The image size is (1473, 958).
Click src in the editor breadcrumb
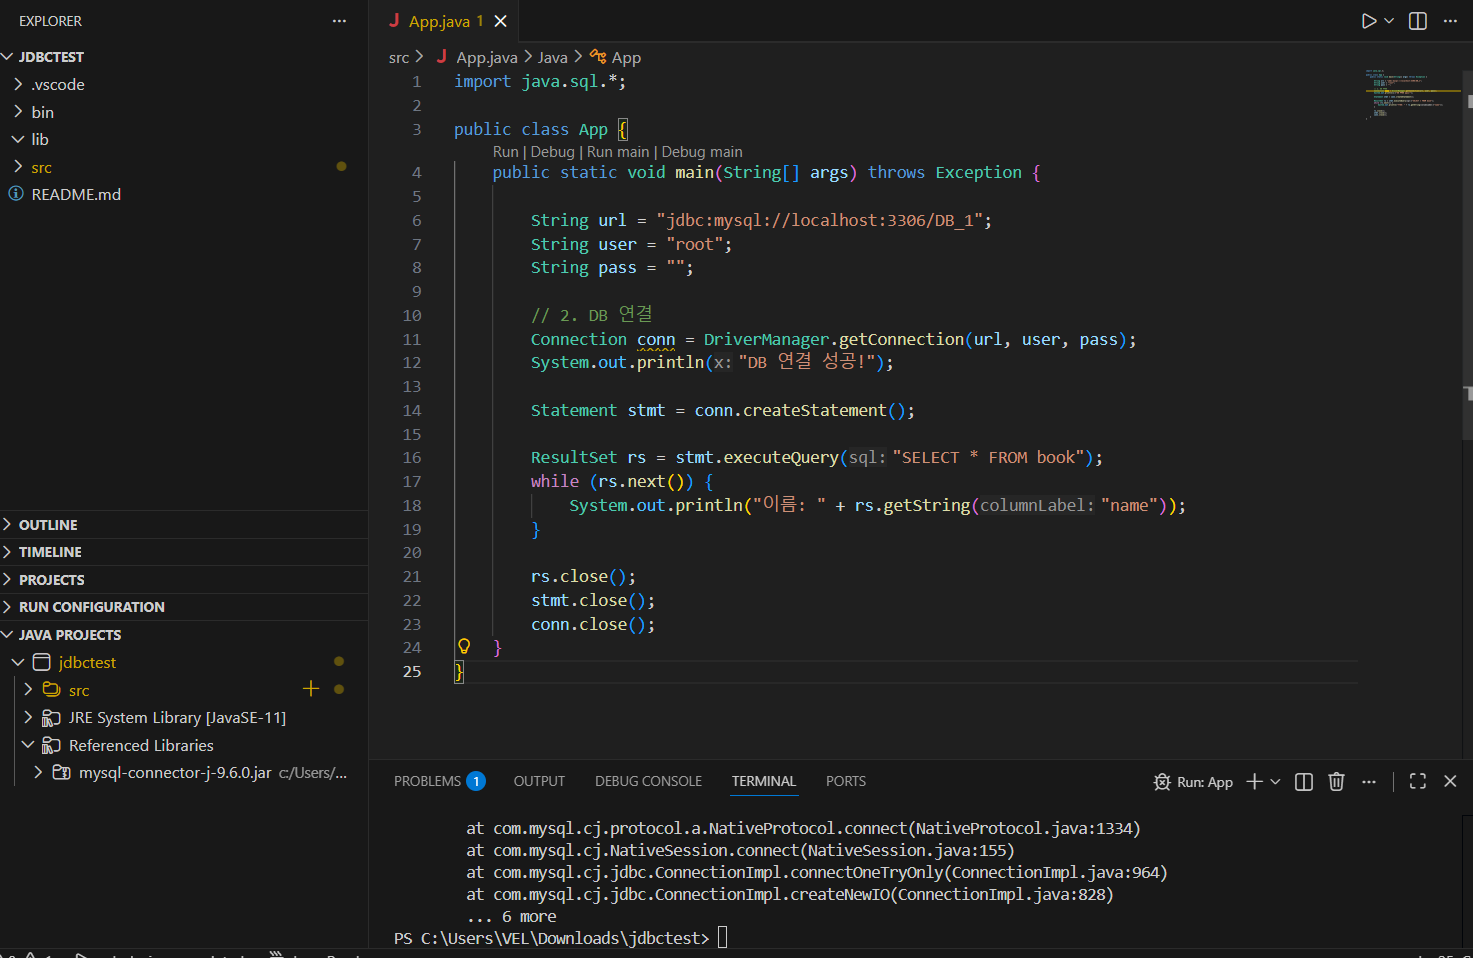(x=399, y=58)
